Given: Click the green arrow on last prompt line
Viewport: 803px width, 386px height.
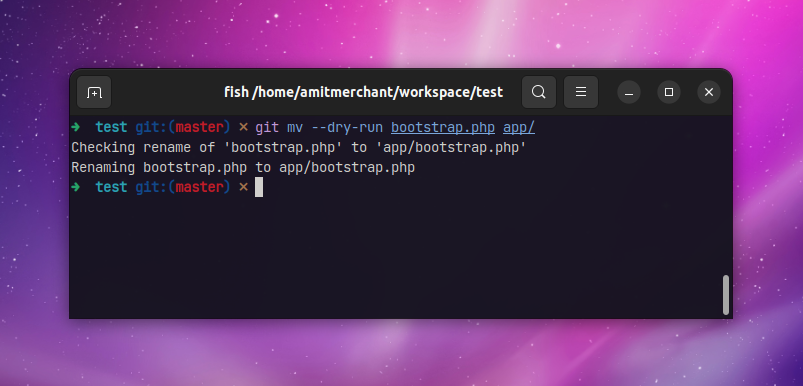Looking at the screenshot, I should point(76,187).
